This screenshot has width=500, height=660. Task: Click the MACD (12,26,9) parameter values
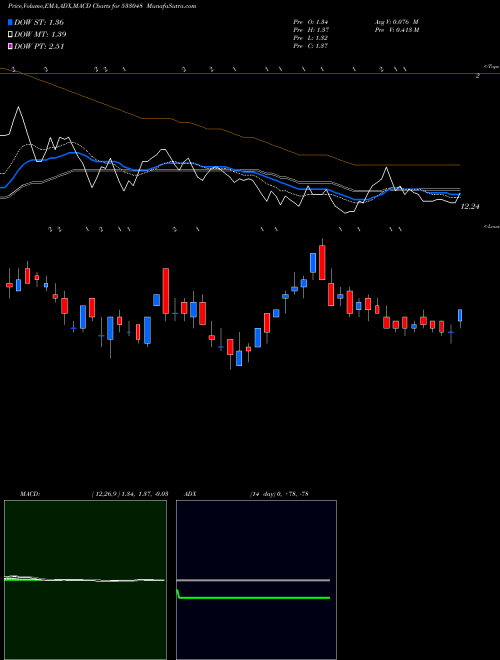pyautogui.click(x=130, y=494)
